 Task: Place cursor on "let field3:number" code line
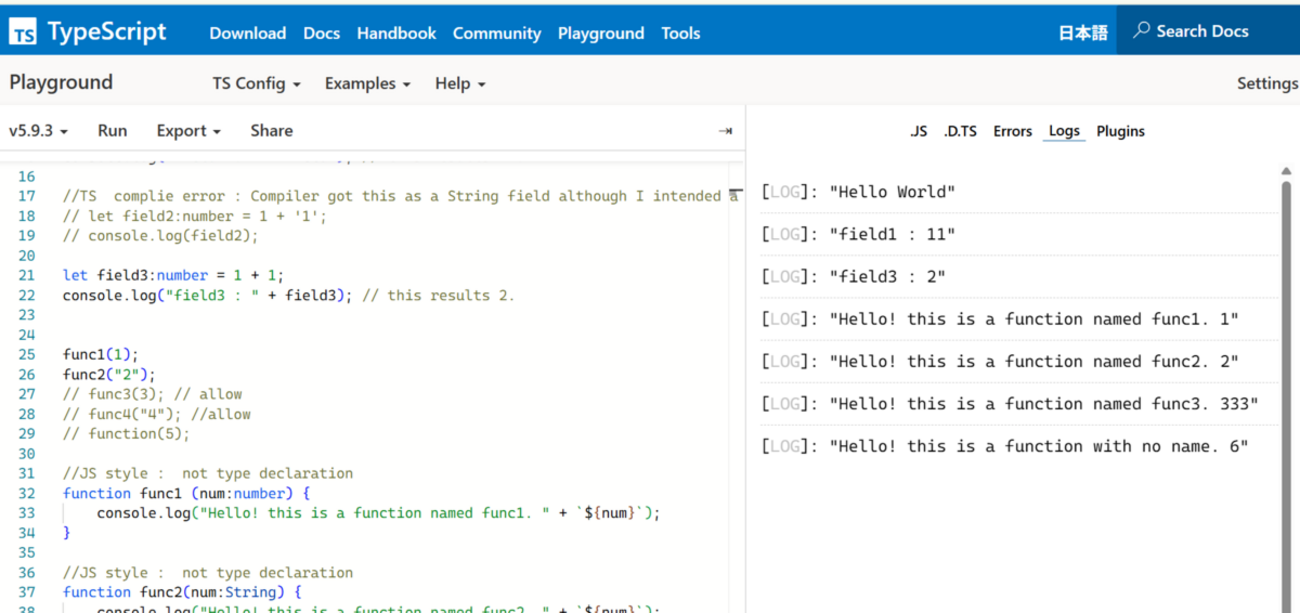(x=175, y=275)
